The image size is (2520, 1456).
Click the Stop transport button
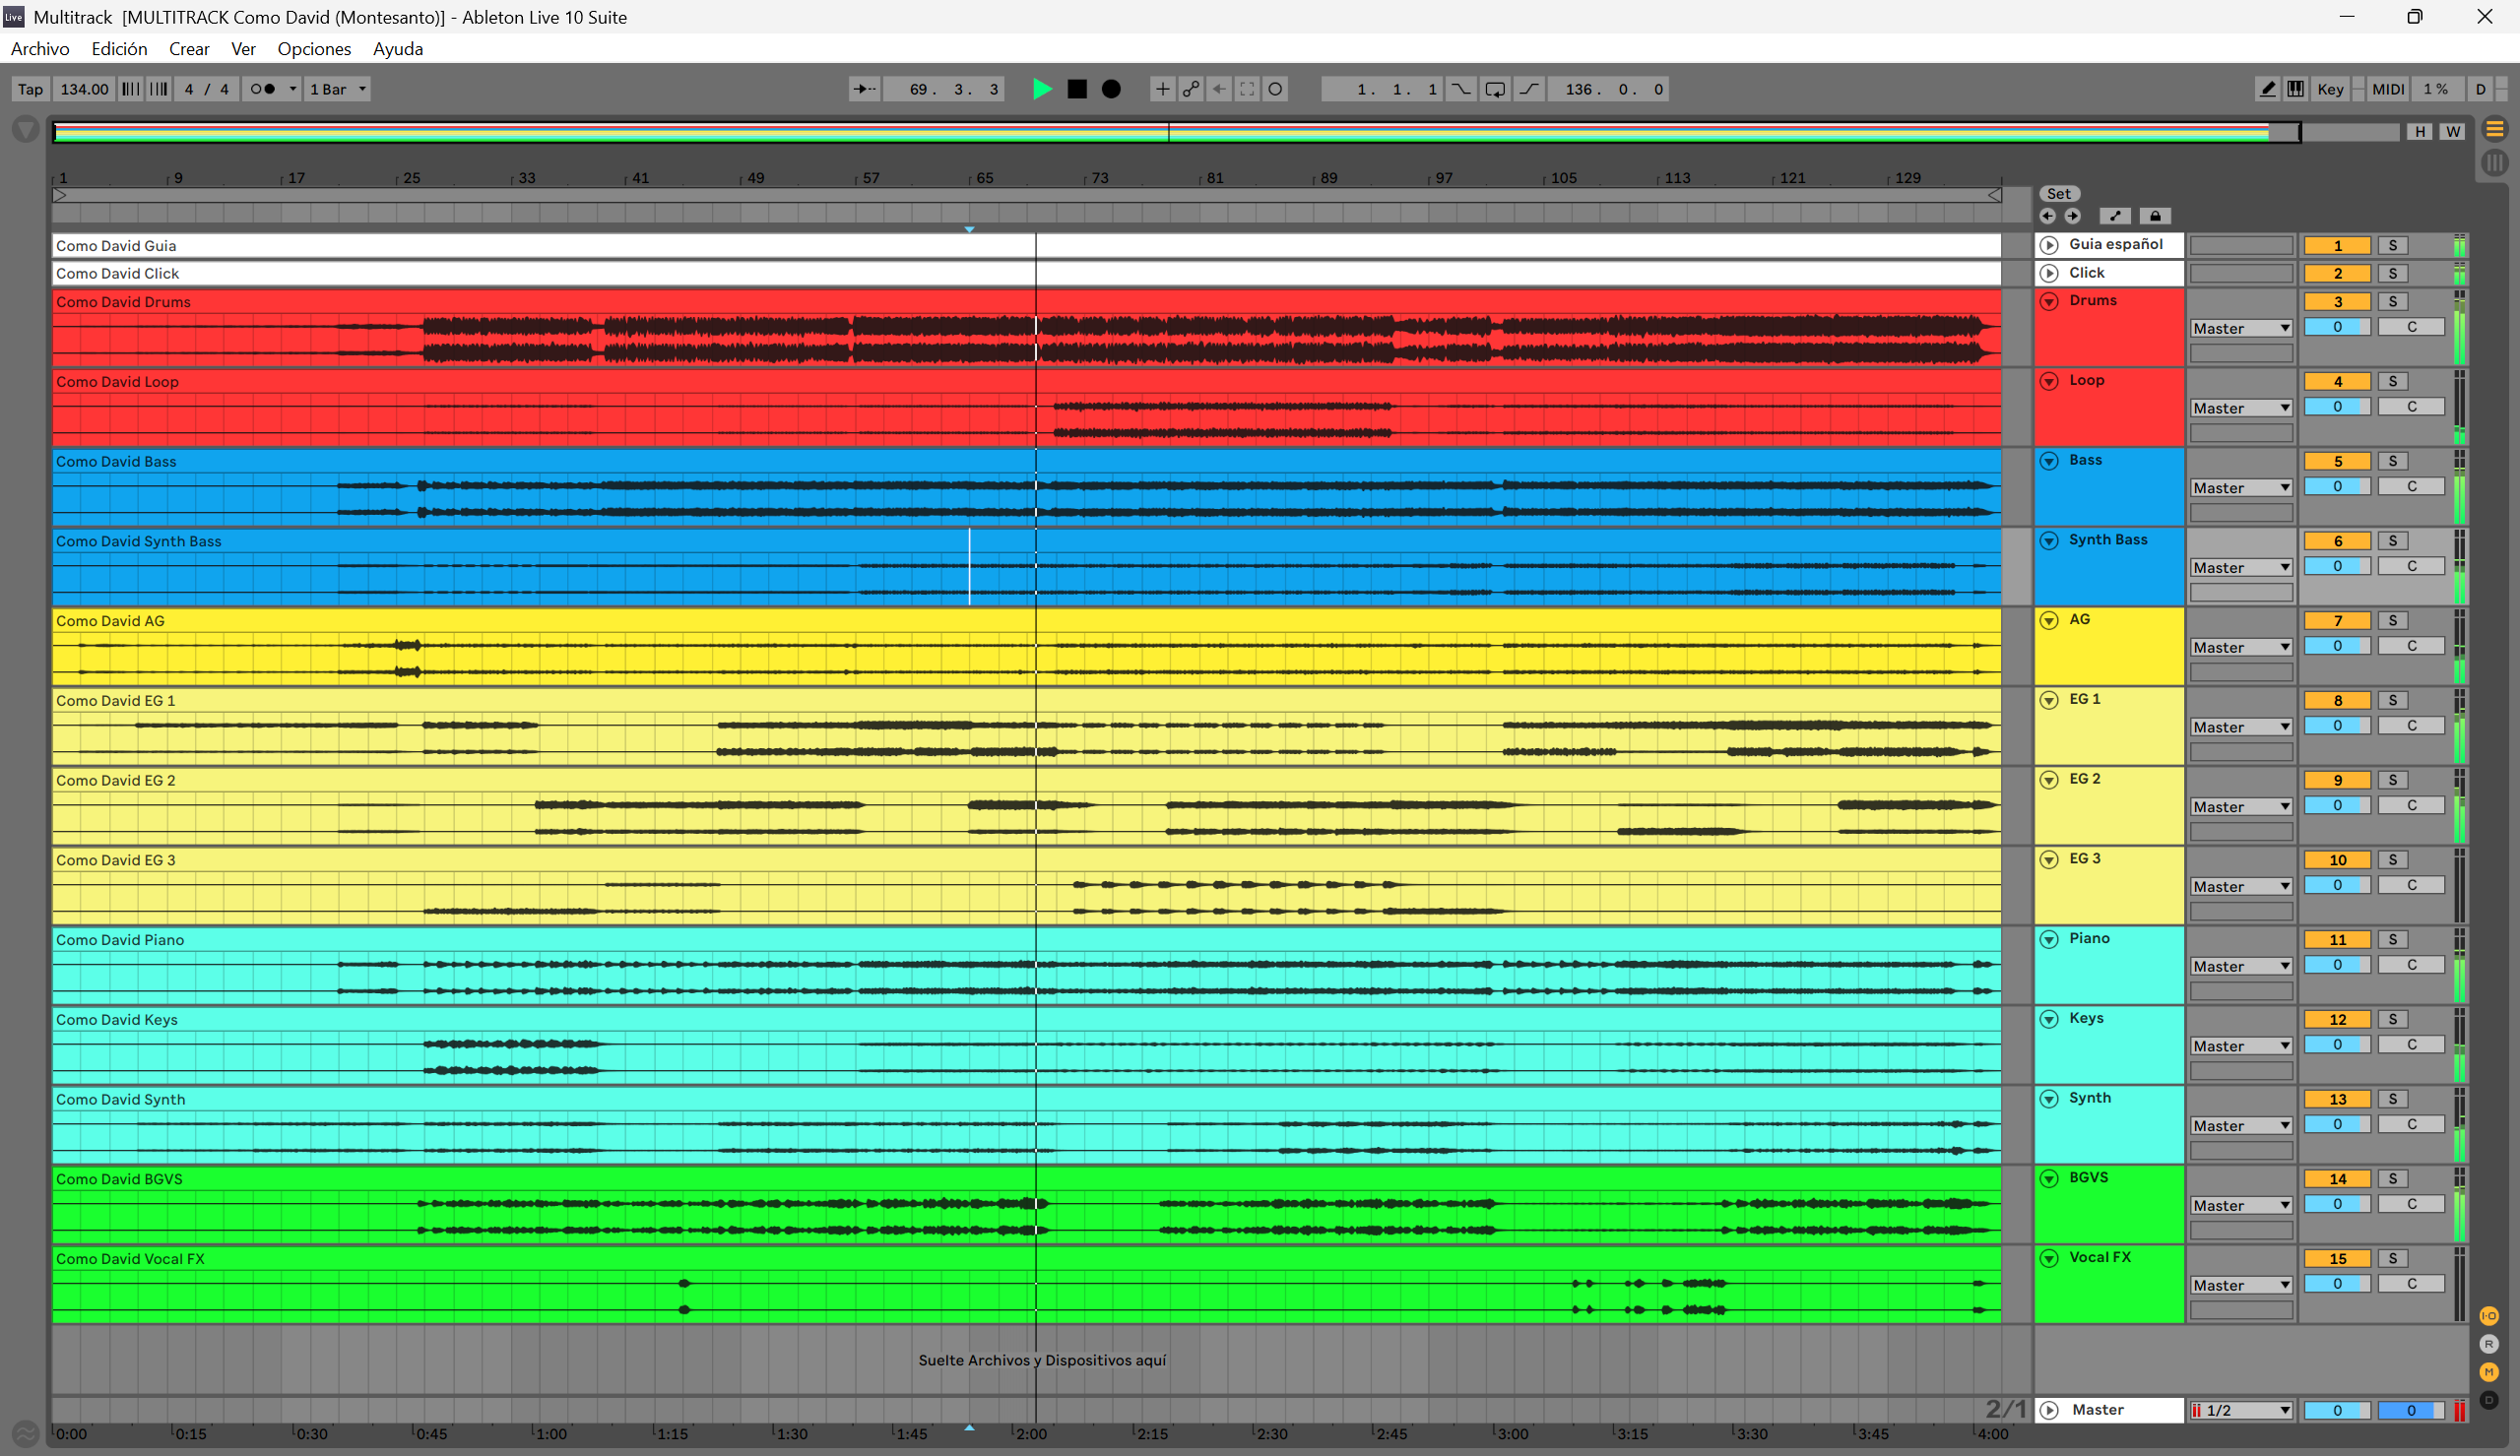(x=1077, y=89)
